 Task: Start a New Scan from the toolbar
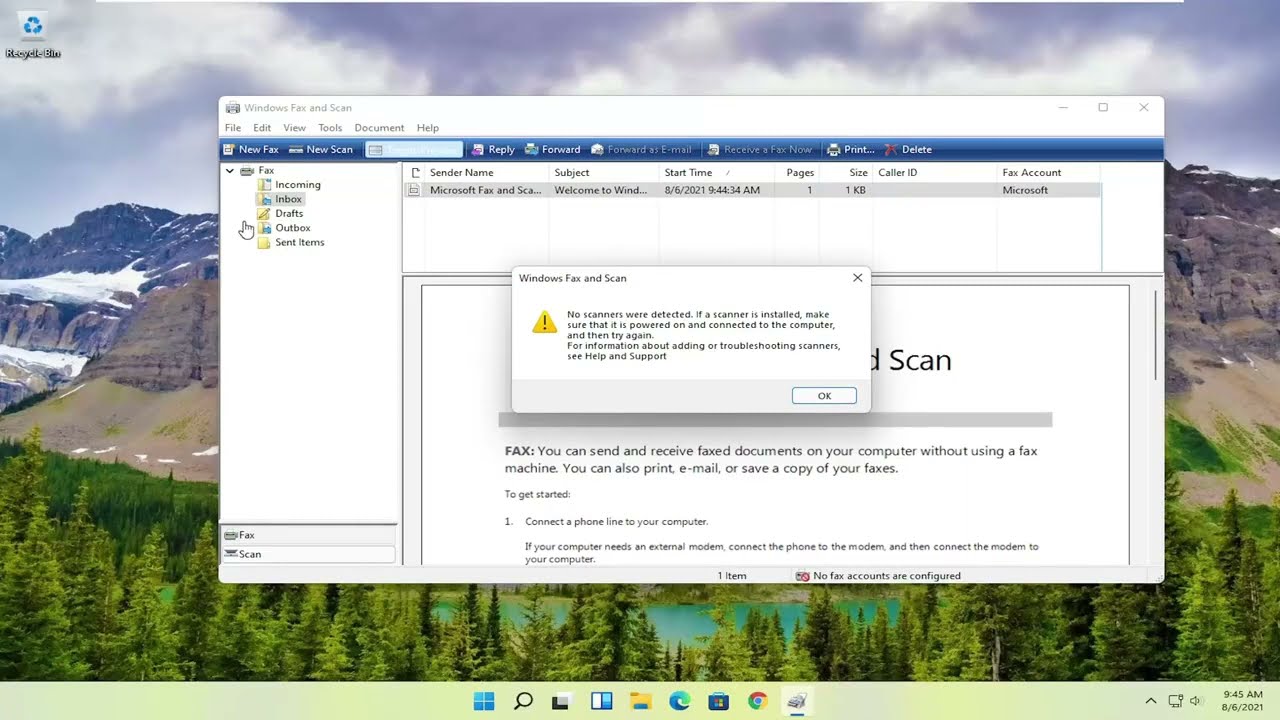tap(321, 149)
